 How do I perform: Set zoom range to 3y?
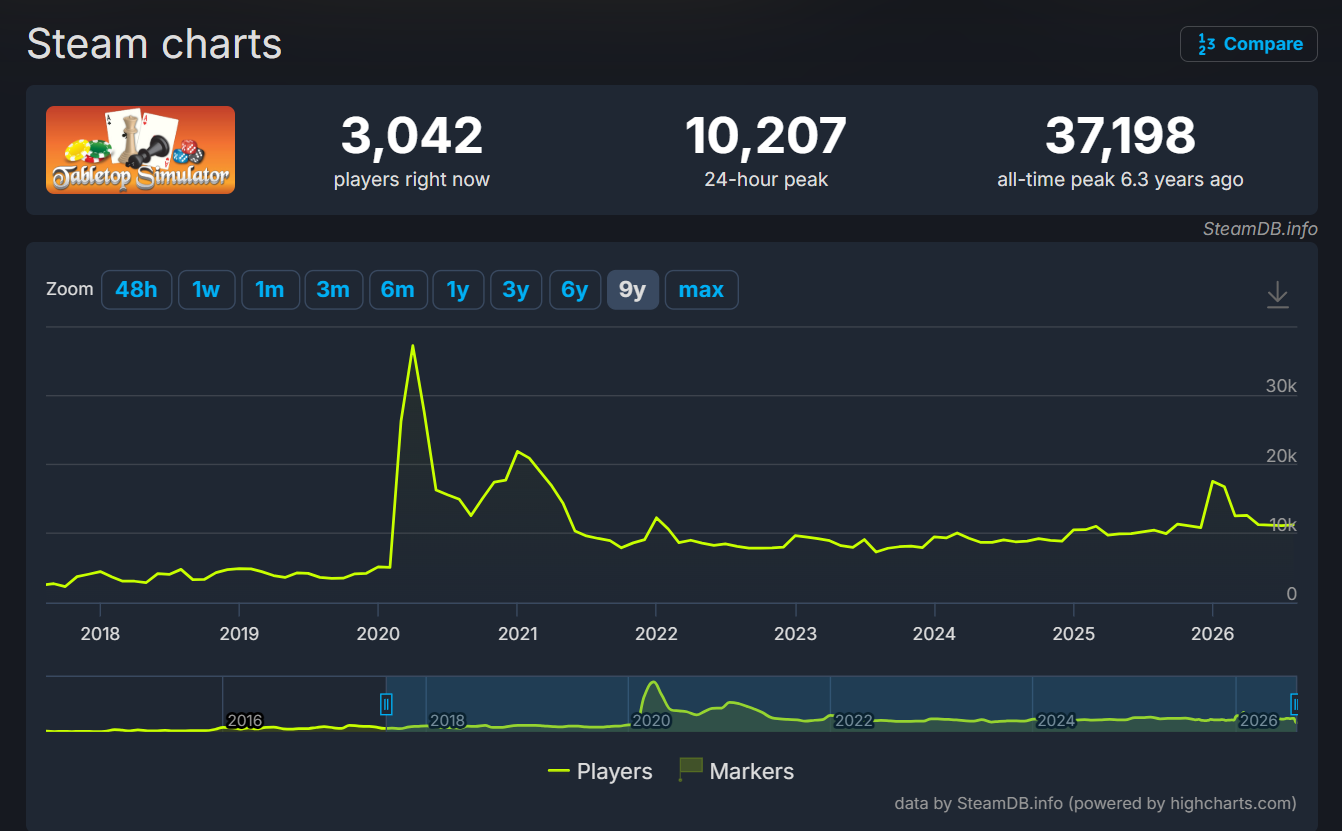[516, 290]
